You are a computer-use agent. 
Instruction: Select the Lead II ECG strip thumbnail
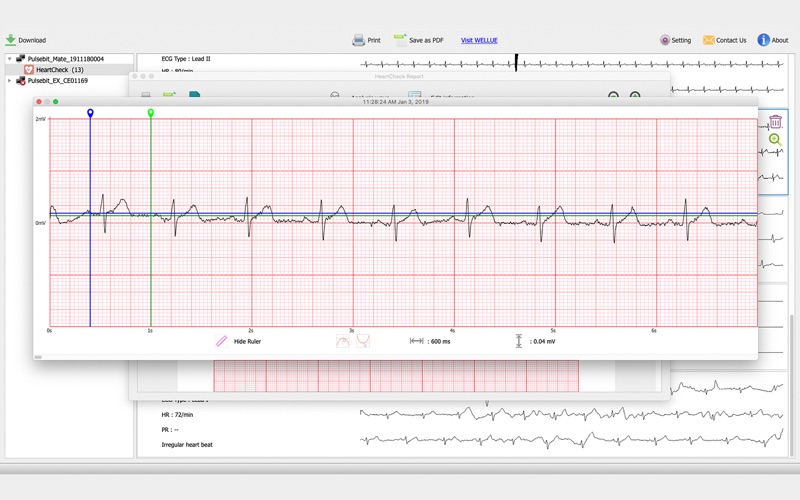[571, 64]
